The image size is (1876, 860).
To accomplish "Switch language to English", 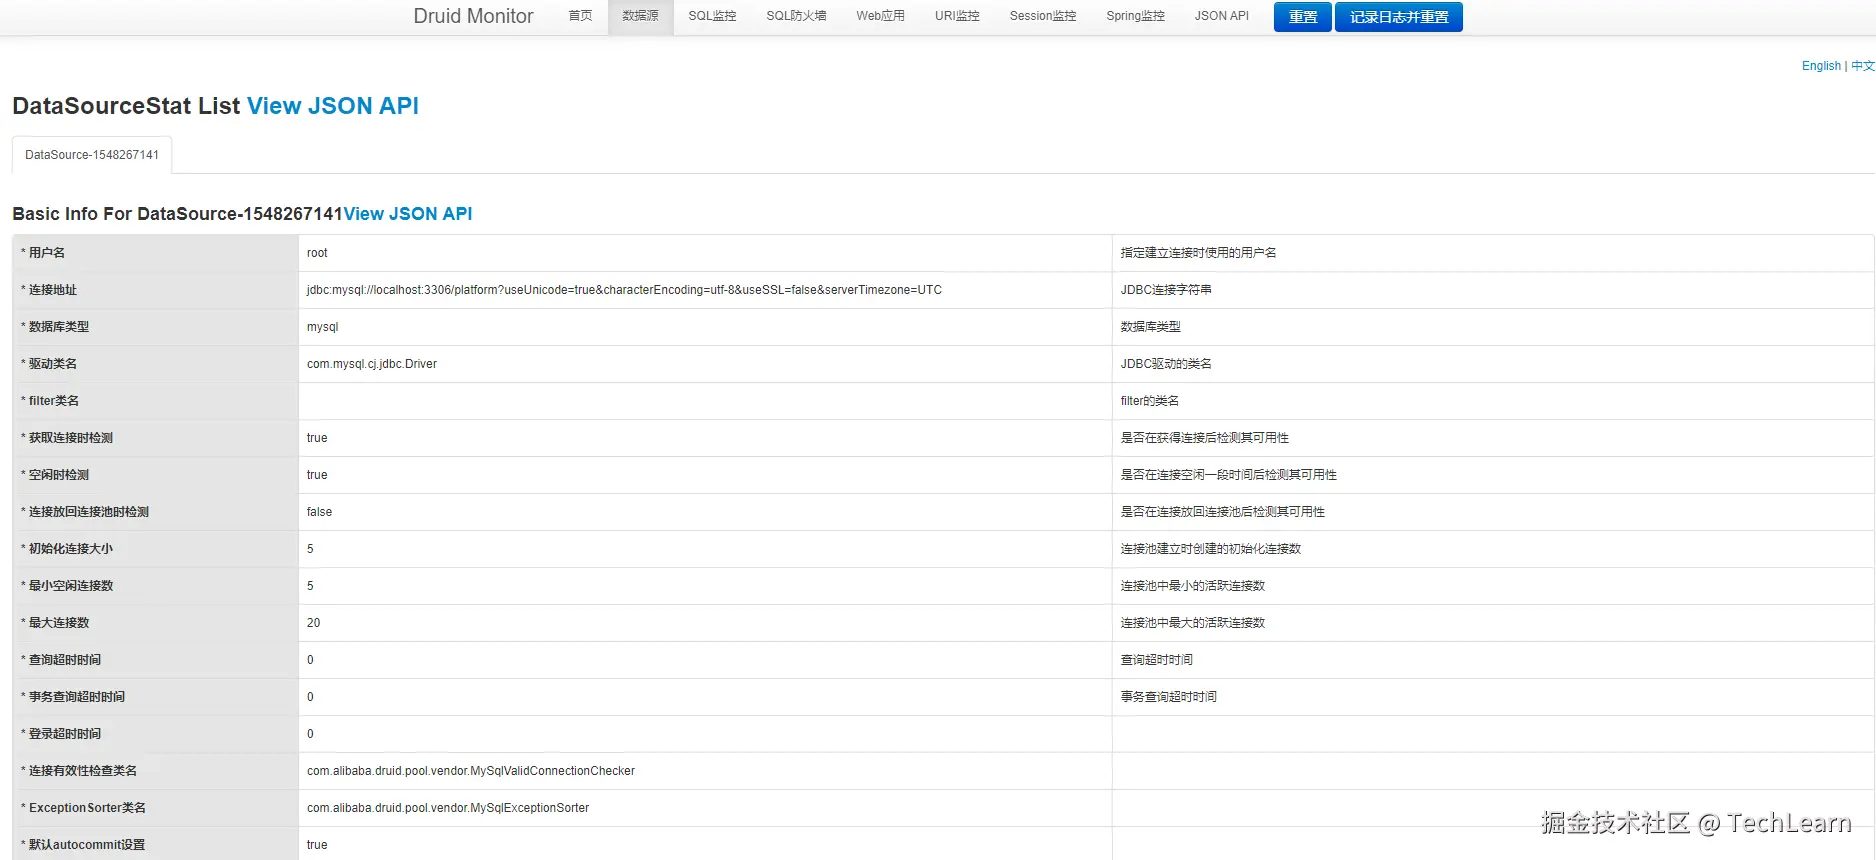I will [1821, 66].
